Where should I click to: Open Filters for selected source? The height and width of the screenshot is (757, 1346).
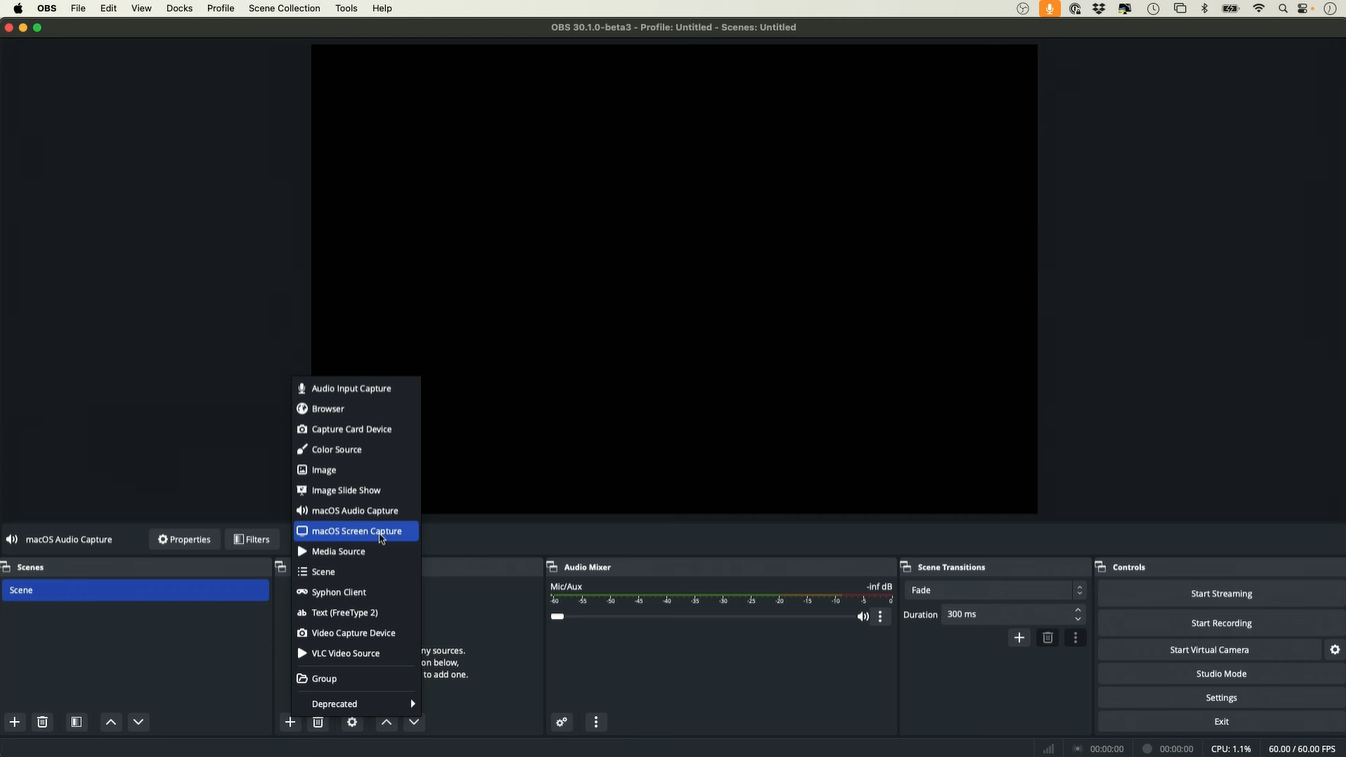coord(252,540)
